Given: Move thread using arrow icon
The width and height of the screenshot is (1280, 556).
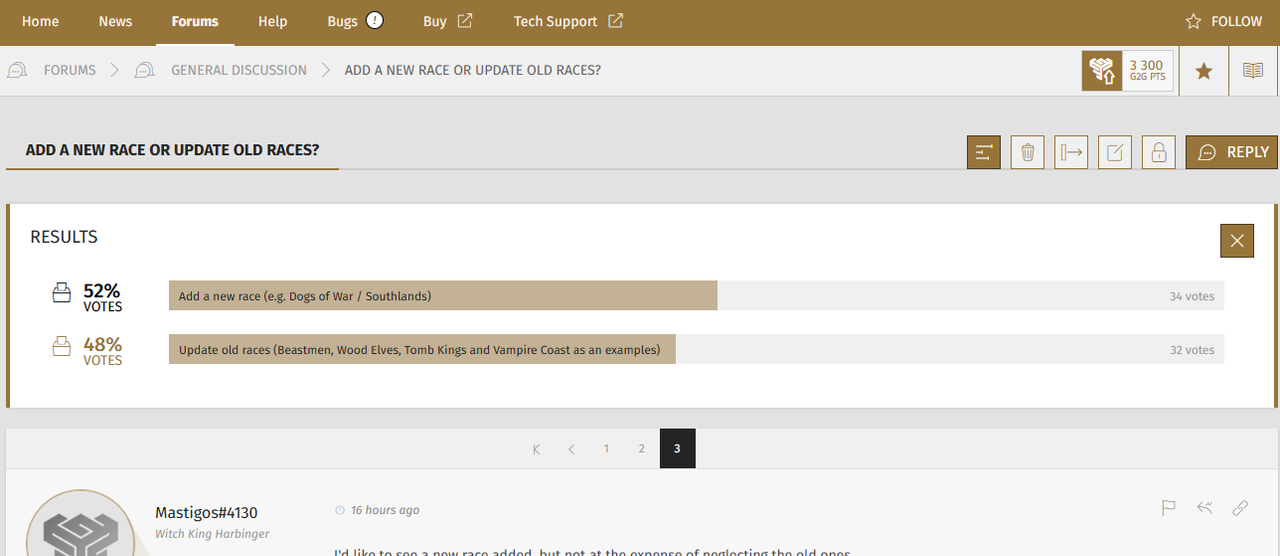Looking at the screenshot, I should pyautogui.click(x=1071, y=152).
